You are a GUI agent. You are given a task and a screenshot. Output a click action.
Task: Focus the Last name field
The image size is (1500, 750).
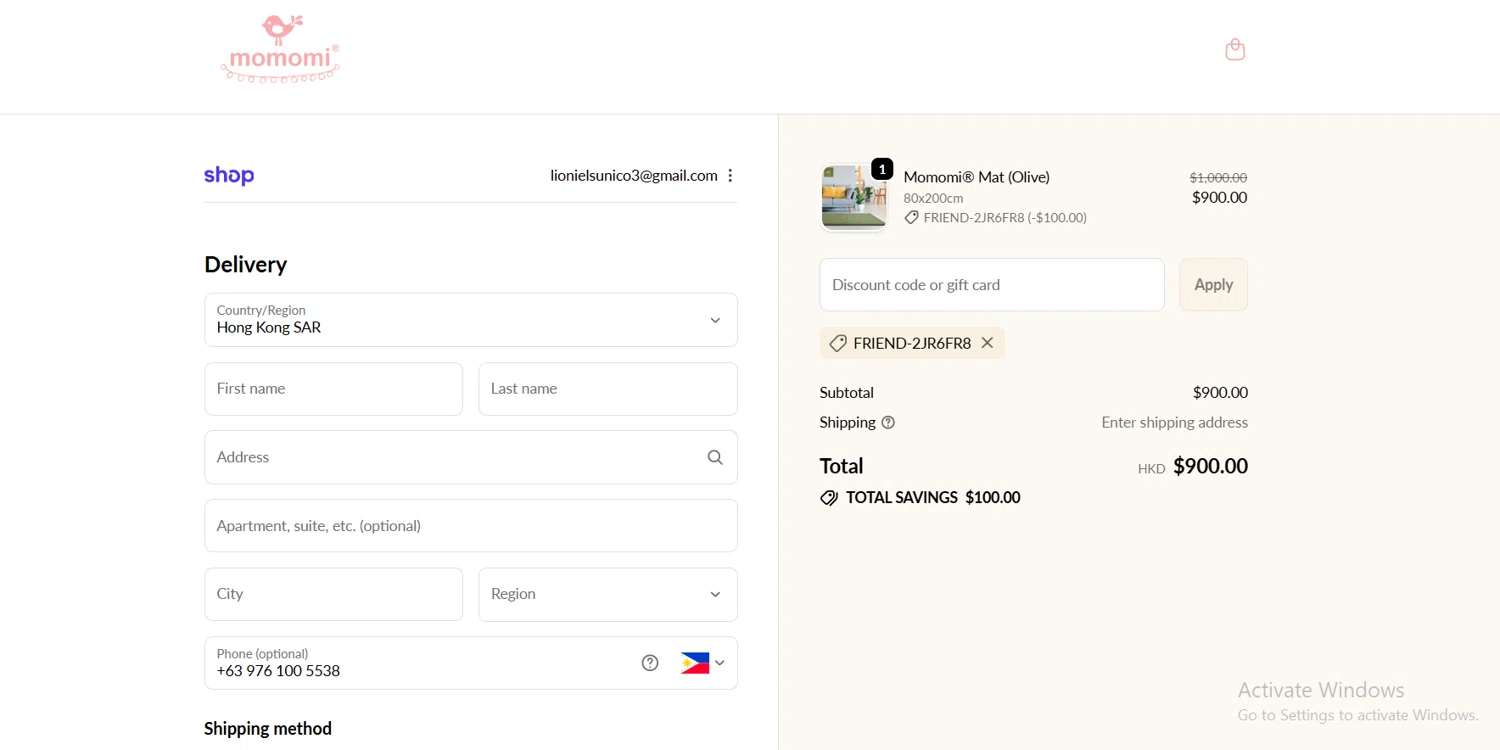(608, 389)
